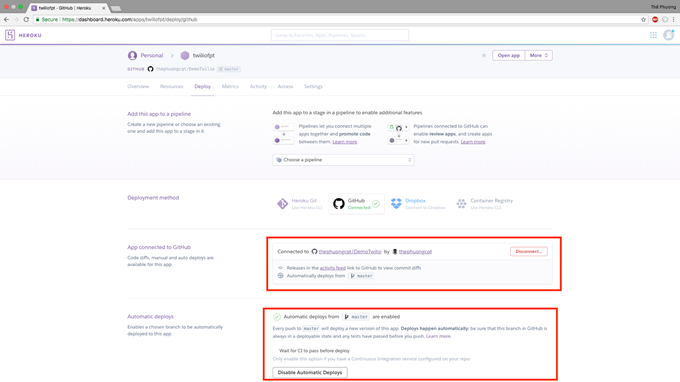Open the Access tab
Screen dimensions: 680x382
click(x=285, y=87)
